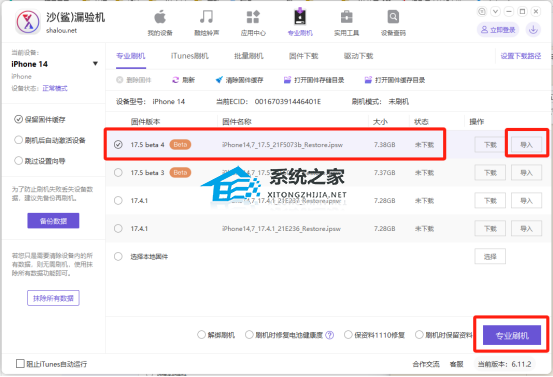Enable 刷机后自动激活设备 option

coord(18,140)
